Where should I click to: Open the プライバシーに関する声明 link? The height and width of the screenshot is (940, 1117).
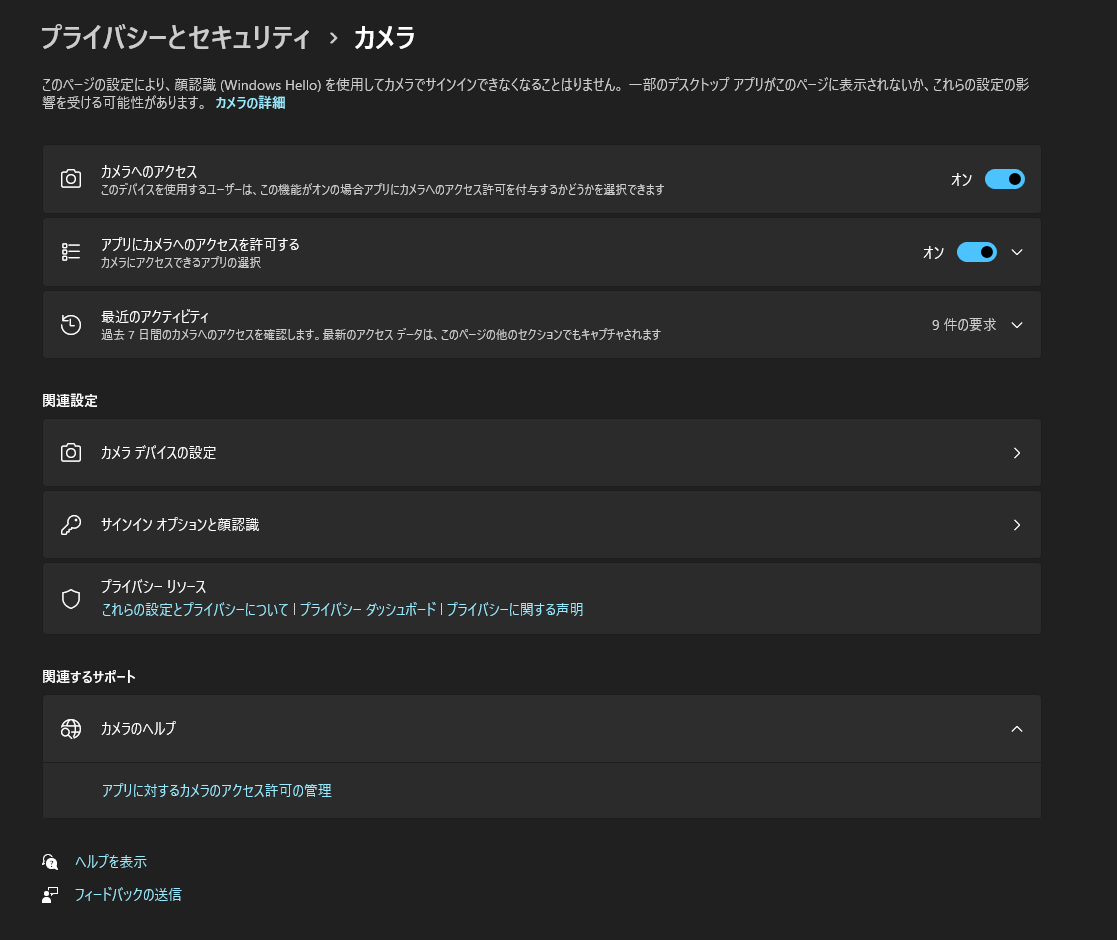(514, 610)
